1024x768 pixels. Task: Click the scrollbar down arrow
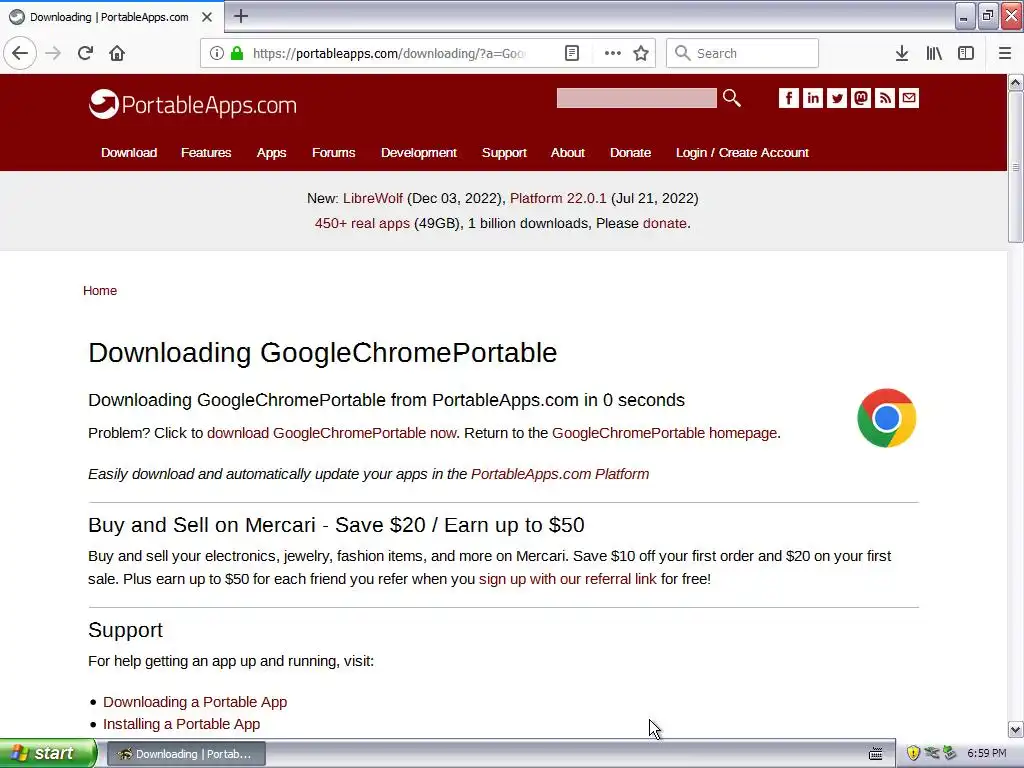tap(1015, 729)
